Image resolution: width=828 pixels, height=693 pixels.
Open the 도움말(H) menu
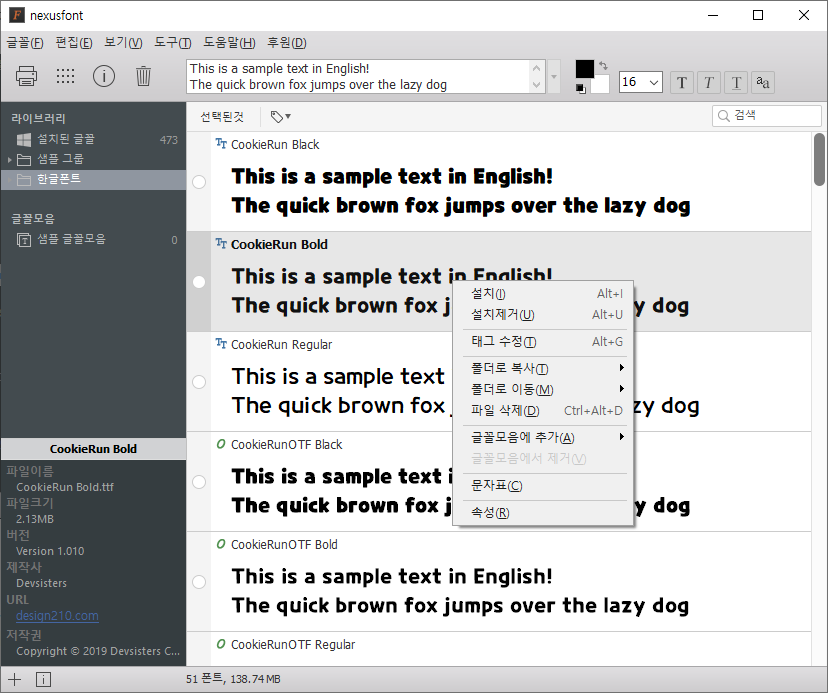[229, 43]
